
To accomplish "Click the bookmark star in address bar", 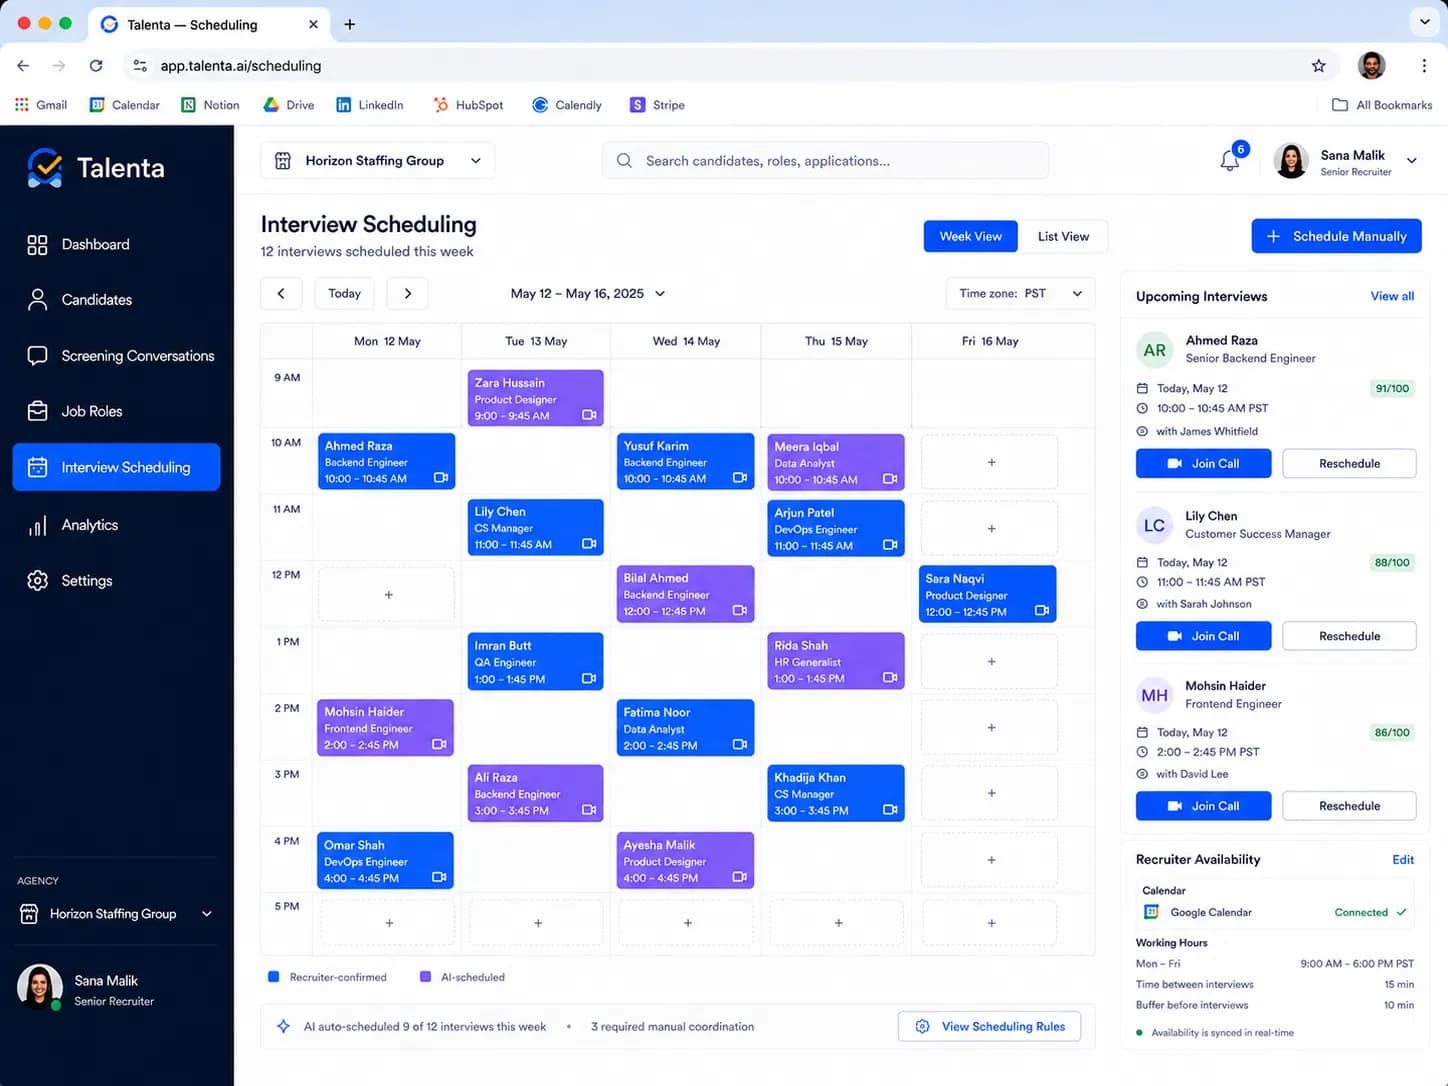I will (x=1319, y=66).
